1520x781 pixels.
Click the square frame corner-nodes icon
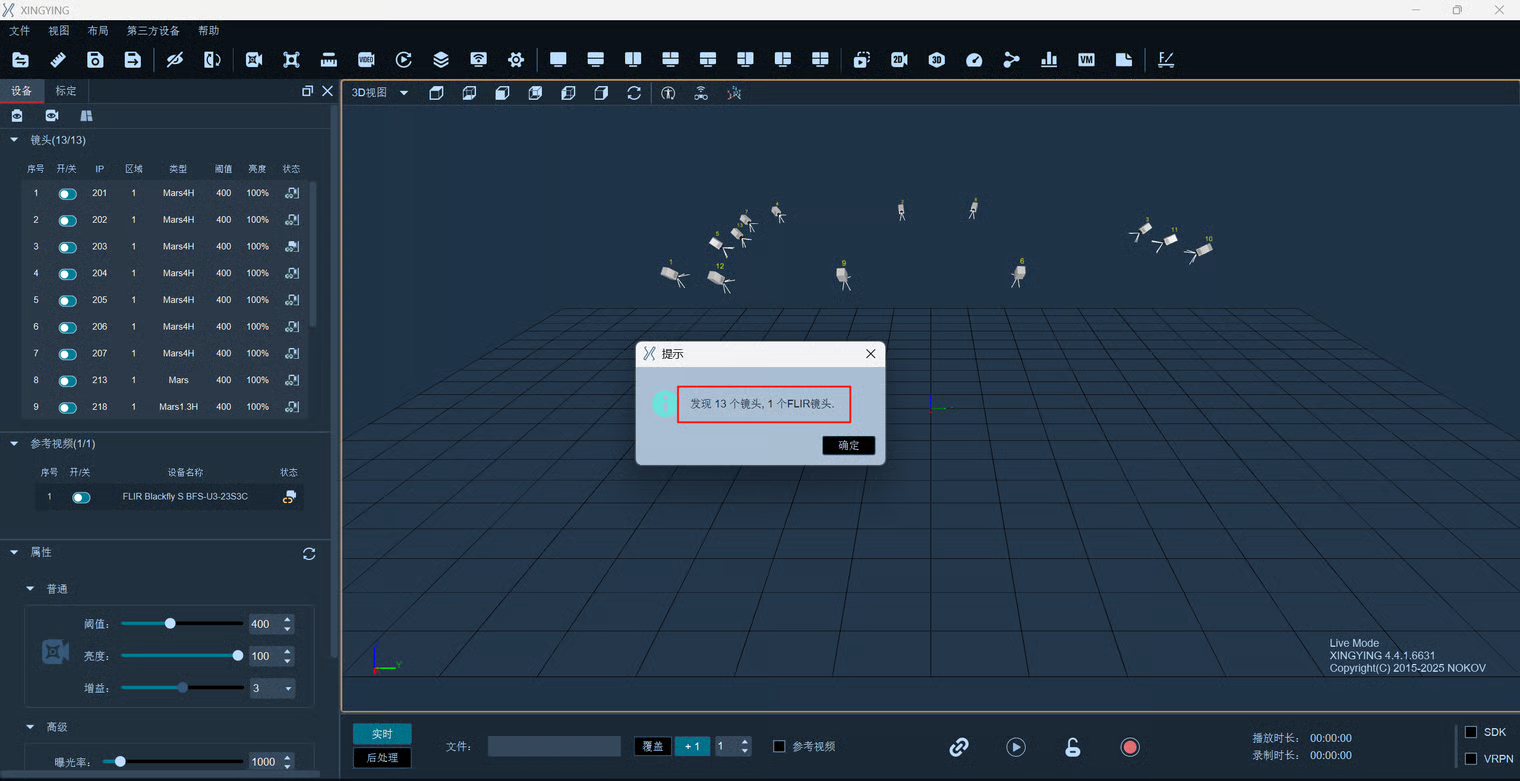(x=291, y=60)
